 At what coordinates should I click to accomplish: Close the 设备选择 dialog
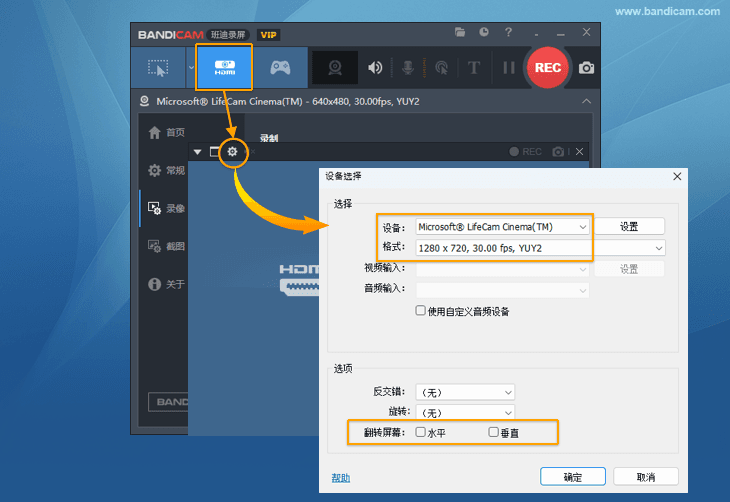pyautogui.click(x=677, y=176)
